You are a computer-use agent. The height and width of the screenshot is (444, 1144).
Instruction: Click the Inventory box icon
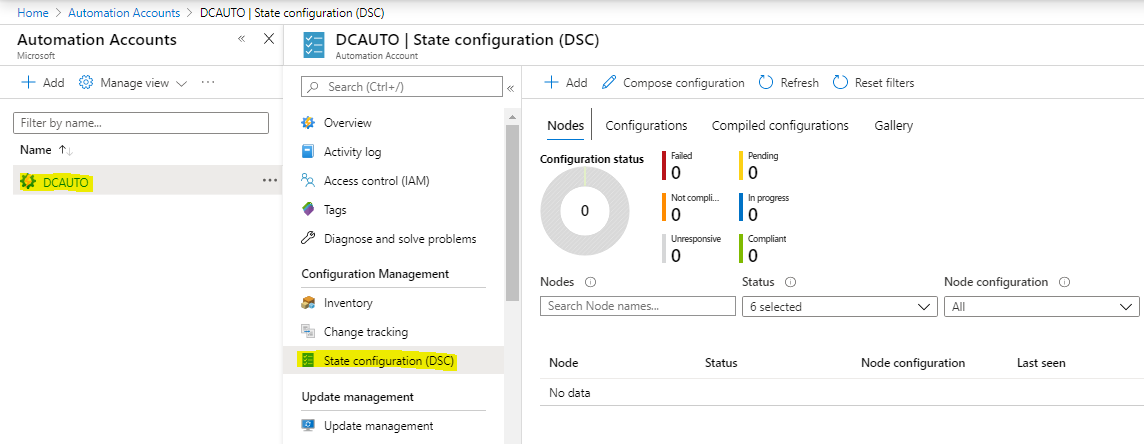[308, 303]
